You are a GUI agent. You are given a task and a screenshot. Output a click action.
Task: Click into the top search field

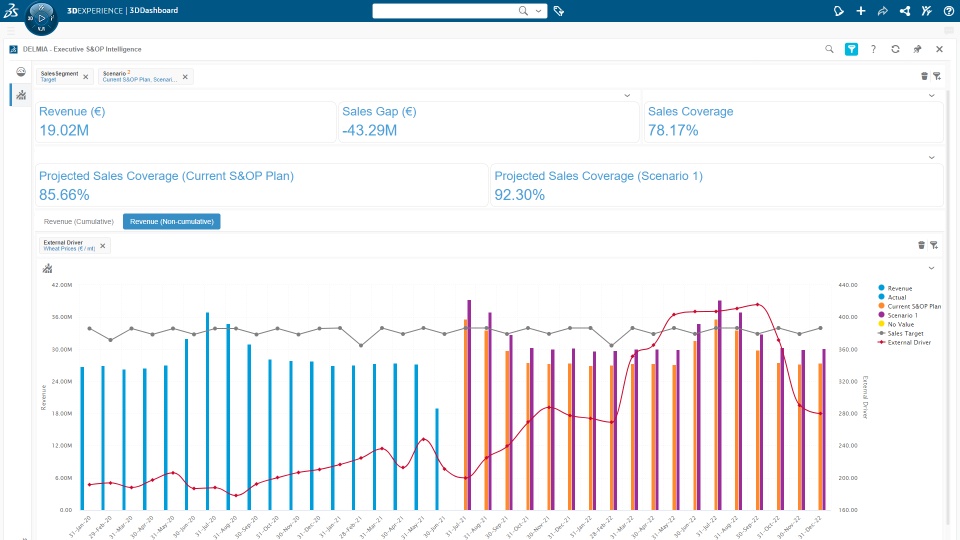pyautogui.click(x=445, y=10)
